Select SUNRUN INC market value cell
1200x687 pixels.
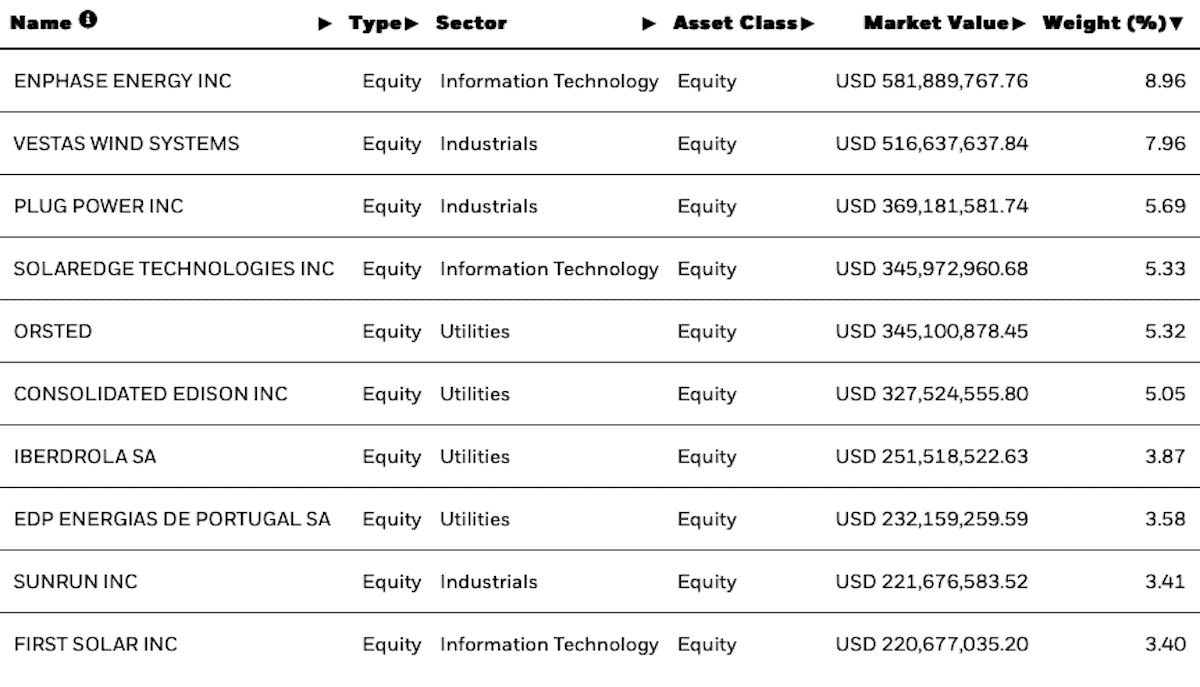click(x=931, y=582)
